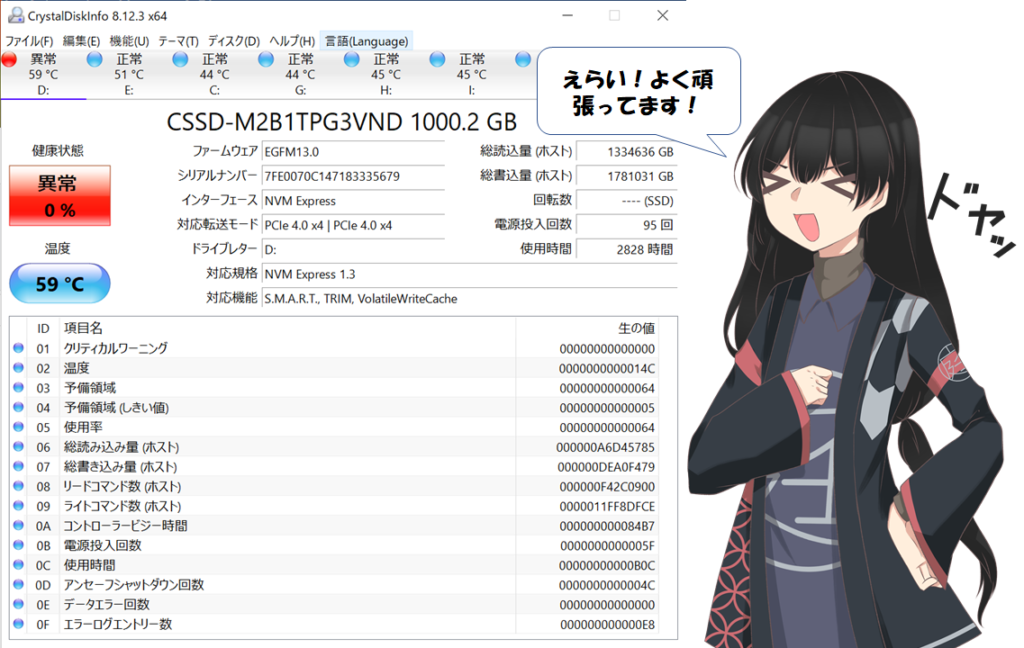The image size is (1024, 648).
Task: Click the status orb for データエラー回数 row
Action: click(18, 604)
